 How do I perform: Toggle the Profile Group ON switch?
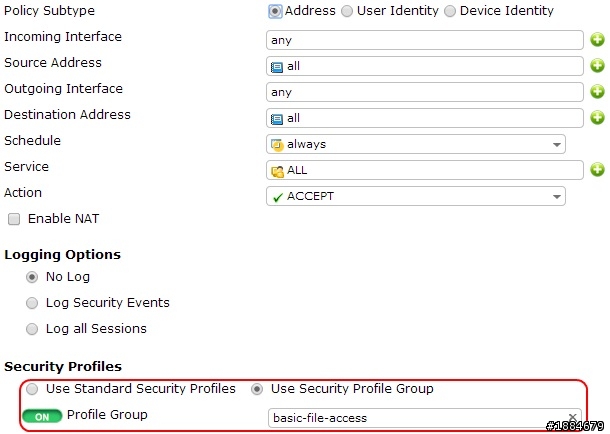tap(42, 416)
